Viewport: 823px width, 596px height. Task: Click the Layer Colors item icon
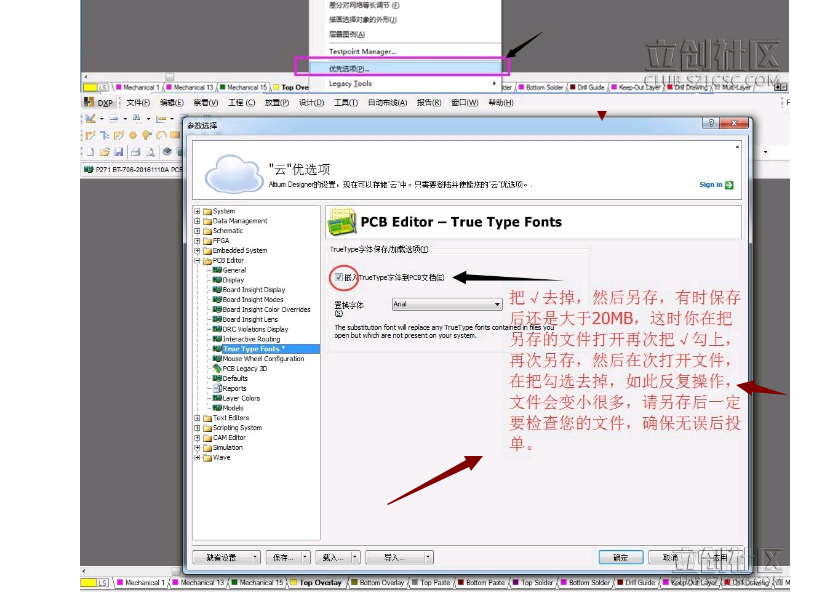click(x=216, y=398)
